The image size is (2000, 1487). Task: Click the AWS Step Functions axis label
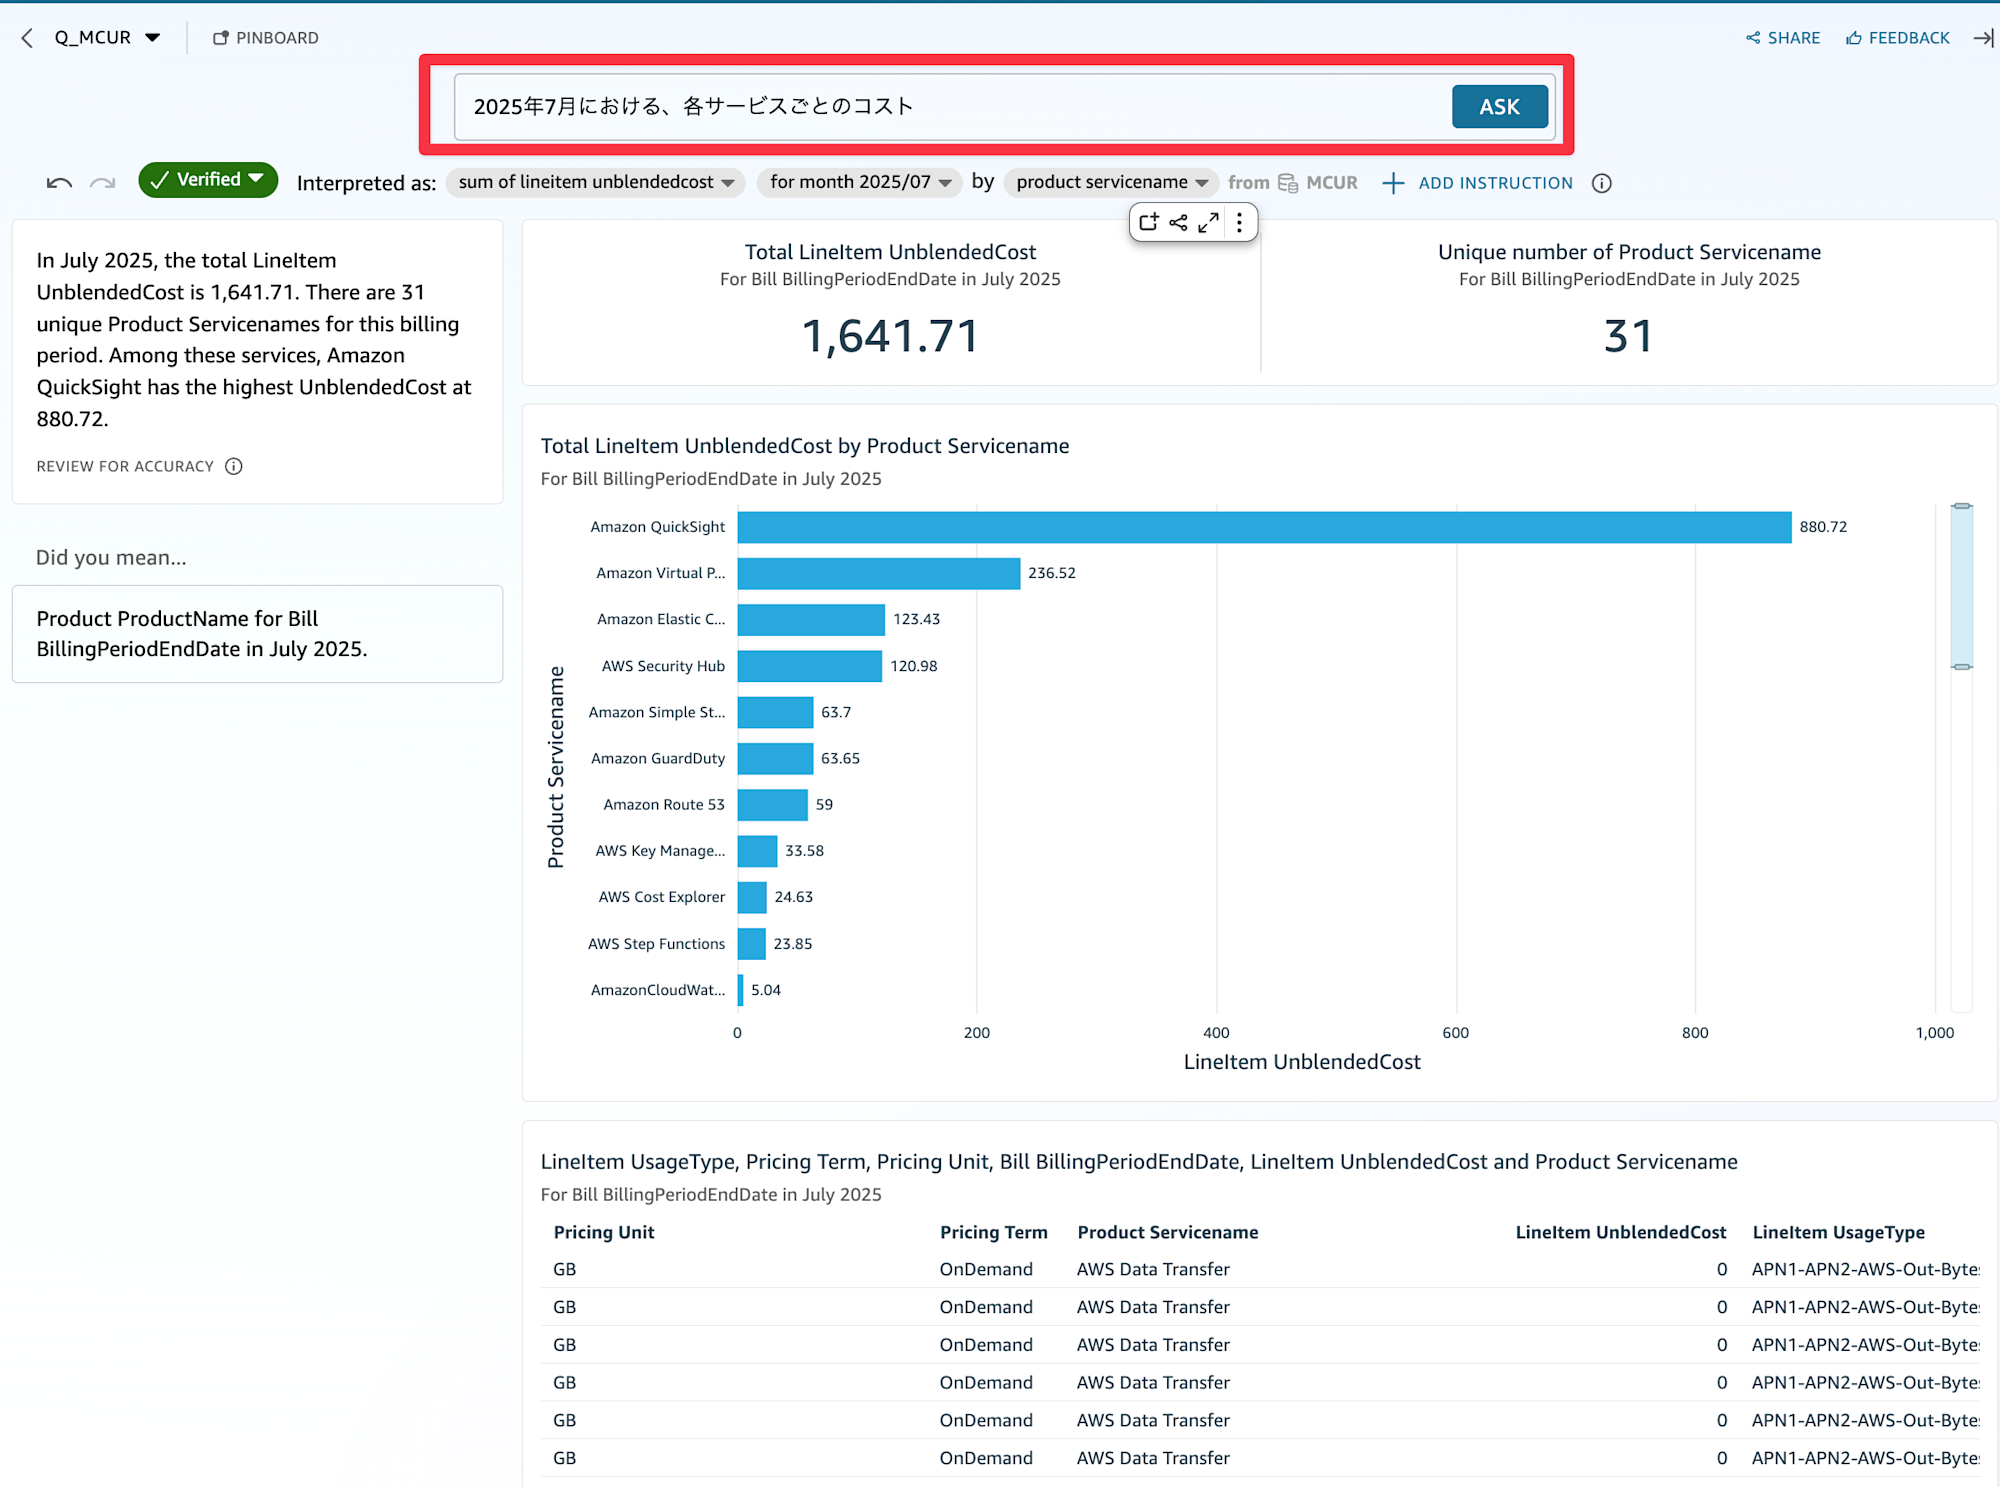[x=656, y=944]
